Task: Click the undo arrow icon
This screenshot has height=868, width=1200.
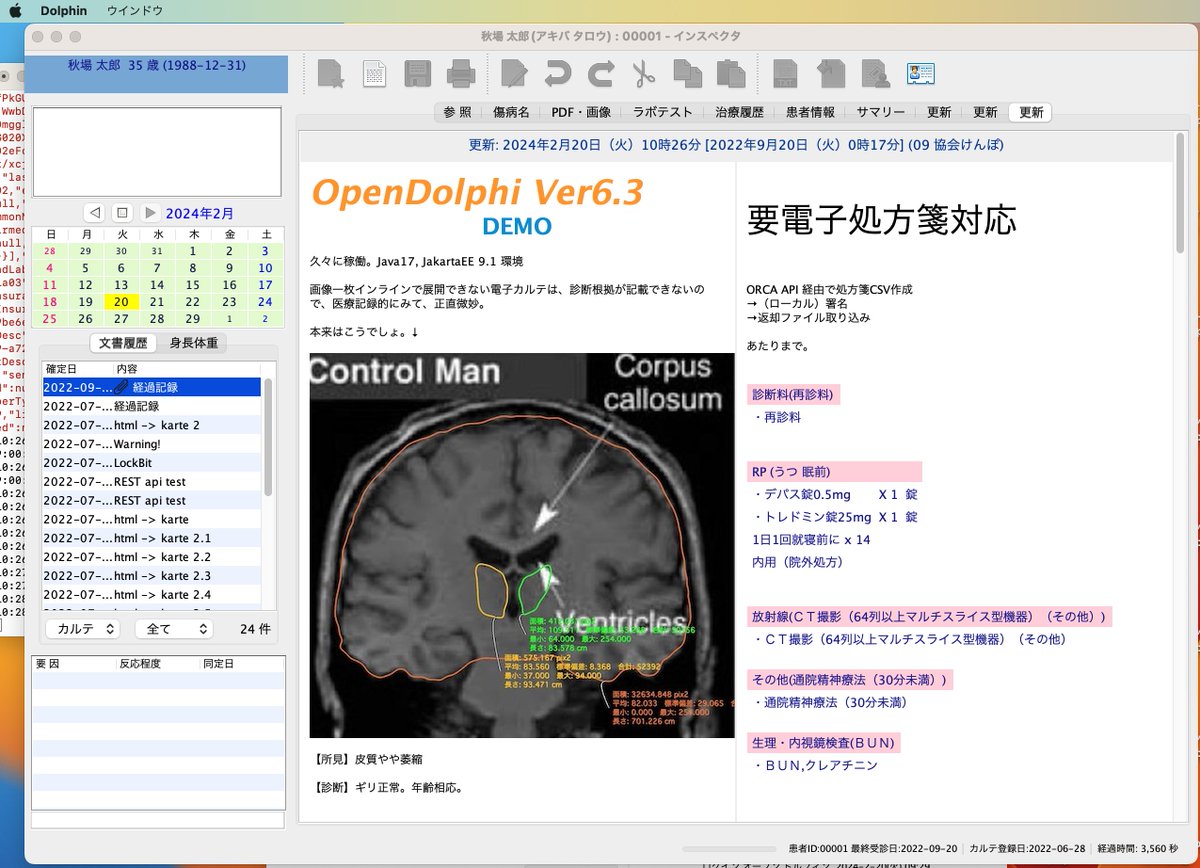Action: pos(557,74)
